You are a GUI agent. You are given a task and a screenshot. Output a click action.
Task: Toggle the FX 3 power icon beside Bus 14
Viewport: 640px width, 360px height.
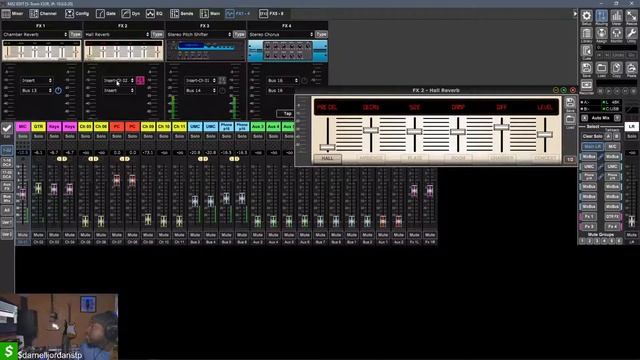pyautogui.click(x=222, y=90)
